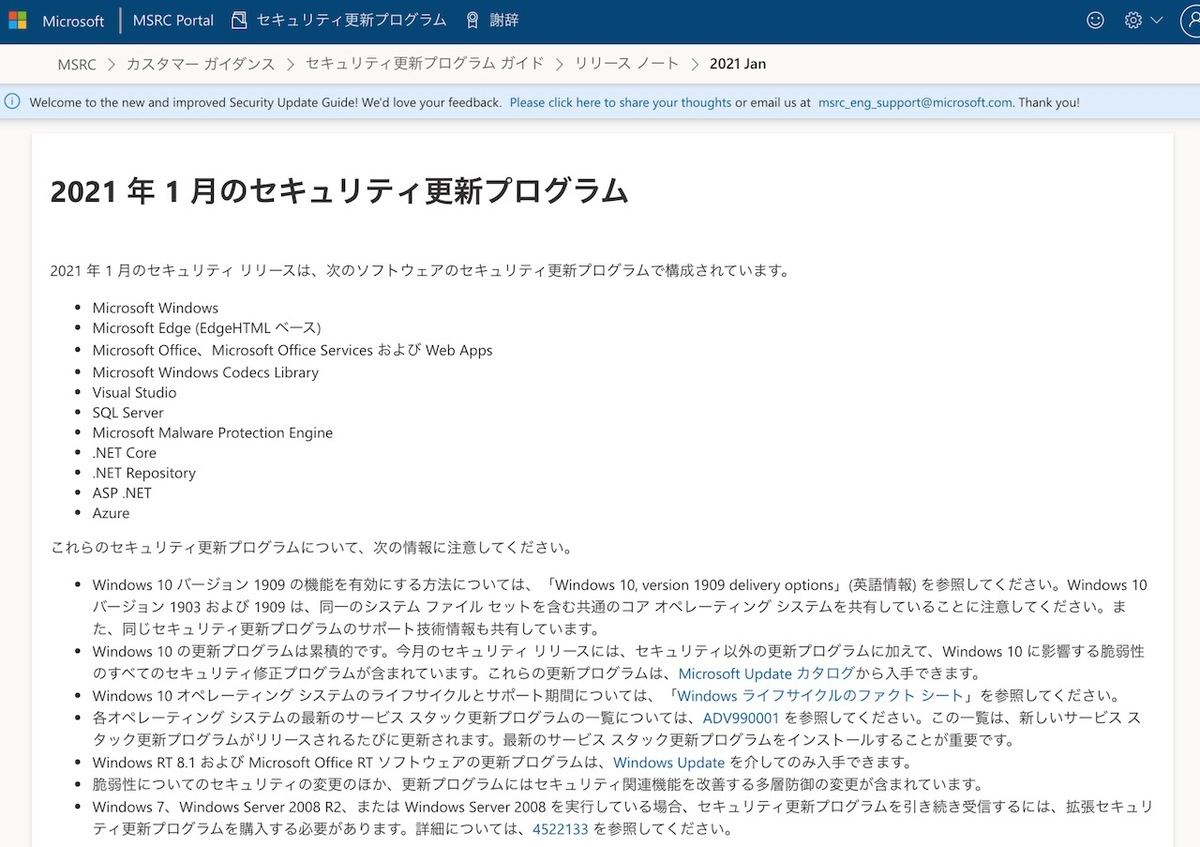Go to the カスタマー ガイダンス breadcrumb
Screen dimensions: 1200x847
point(200,64)
